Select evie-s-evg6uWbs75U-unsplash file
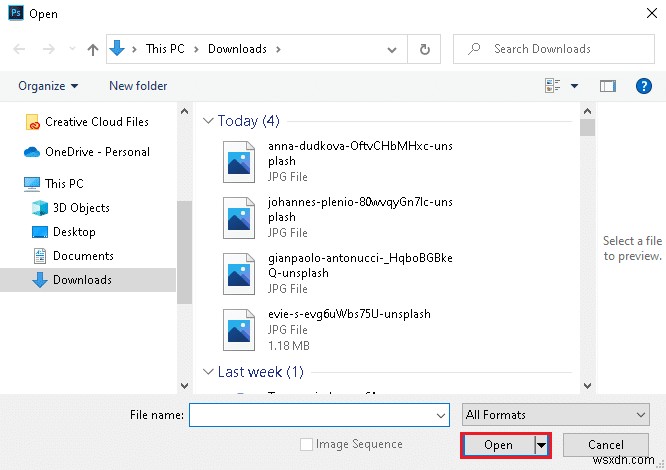 coord(349,313)
